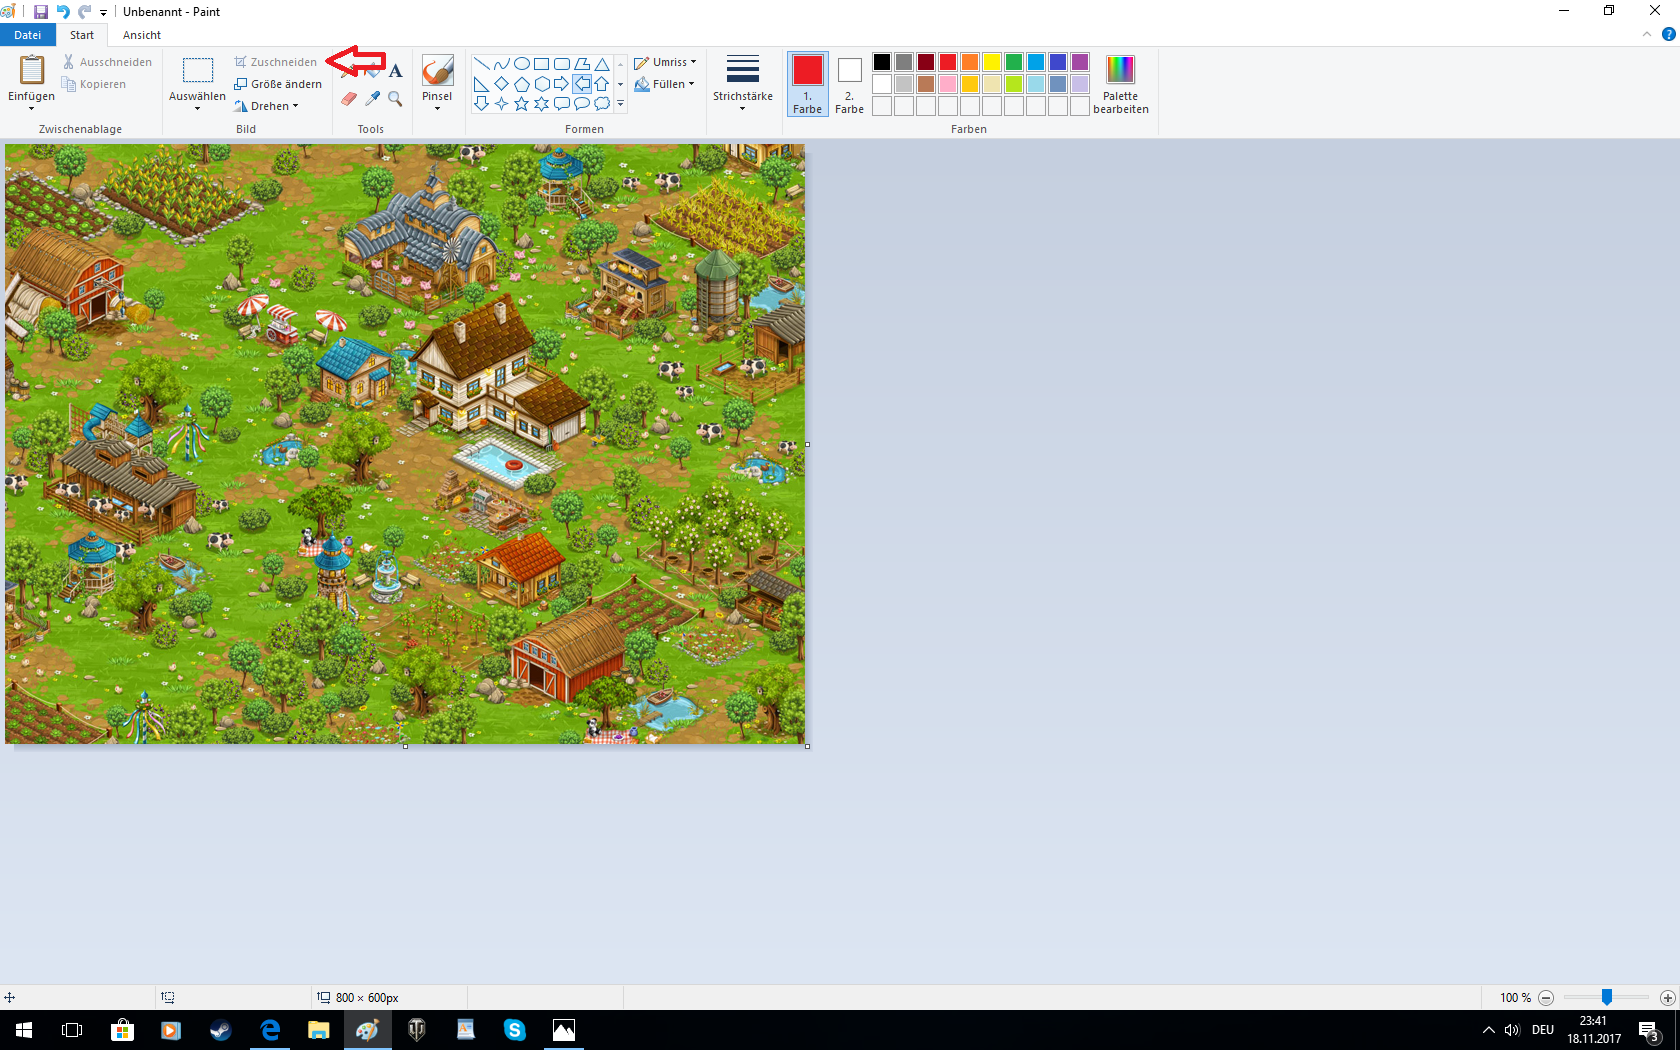Choose the Rounded rectangle shape
1680x1050 pixels.
click(562, 64)
